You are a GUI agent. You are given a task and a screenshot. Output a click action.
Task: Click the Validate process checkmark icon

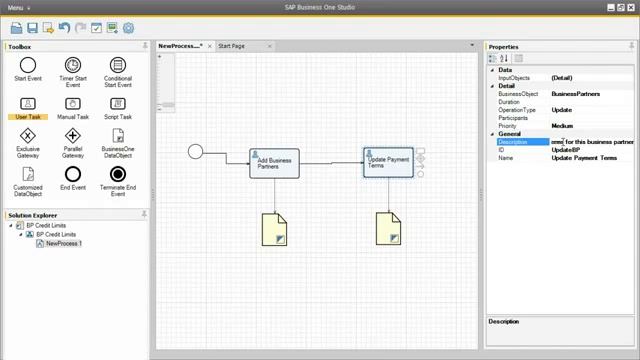pos(96,28)
